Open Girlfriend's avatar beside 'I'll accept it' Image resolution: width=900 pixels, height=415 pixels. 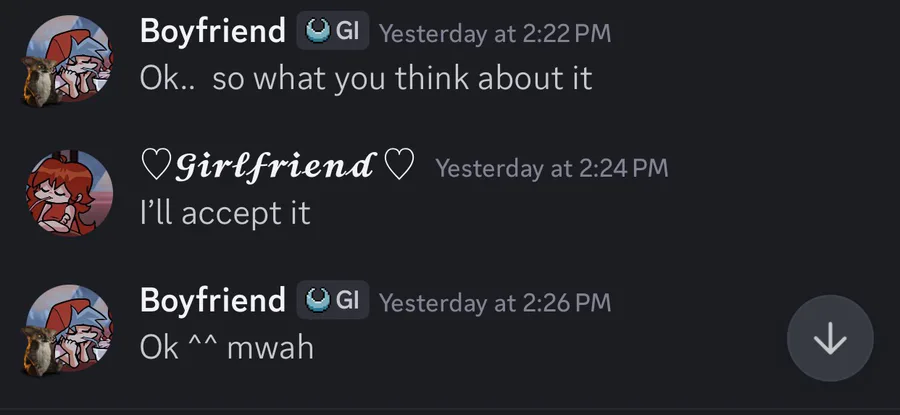pyautogui.click(x=68, y=195)
